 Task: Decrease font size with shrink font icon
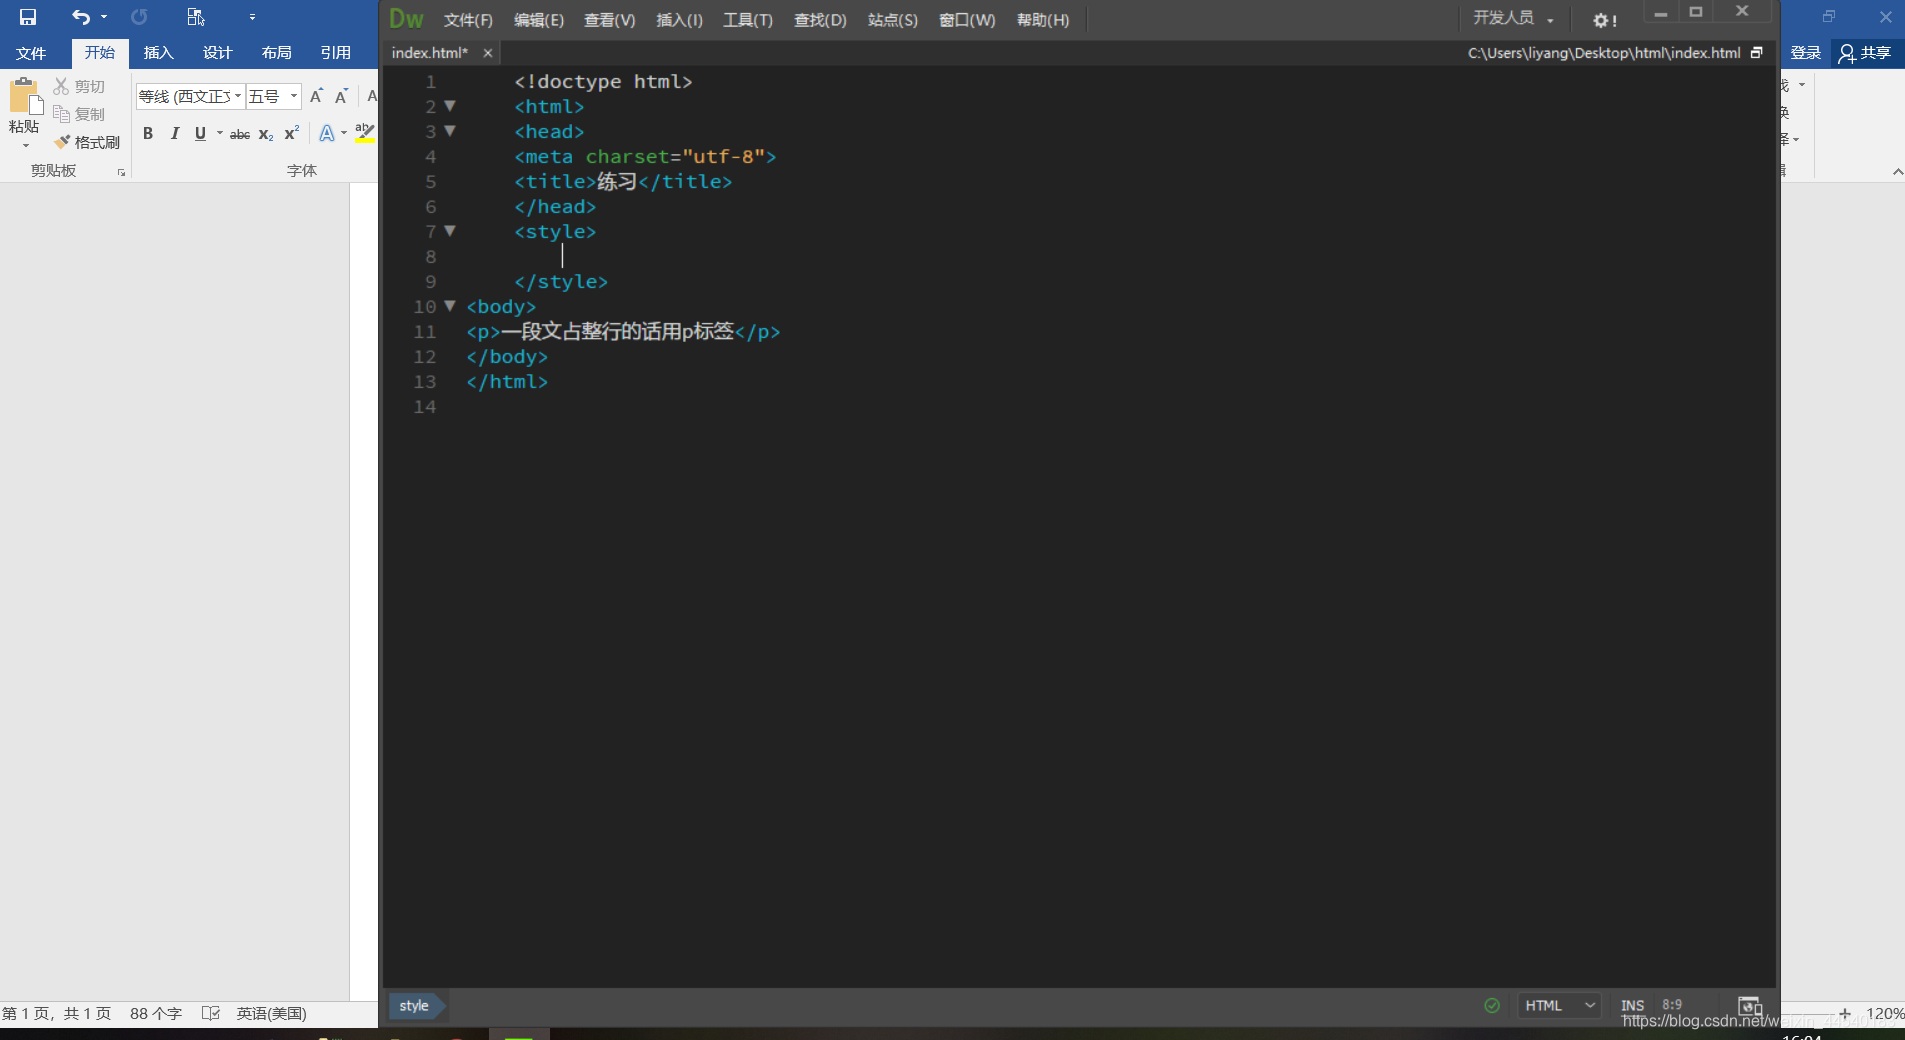point(341,96)
